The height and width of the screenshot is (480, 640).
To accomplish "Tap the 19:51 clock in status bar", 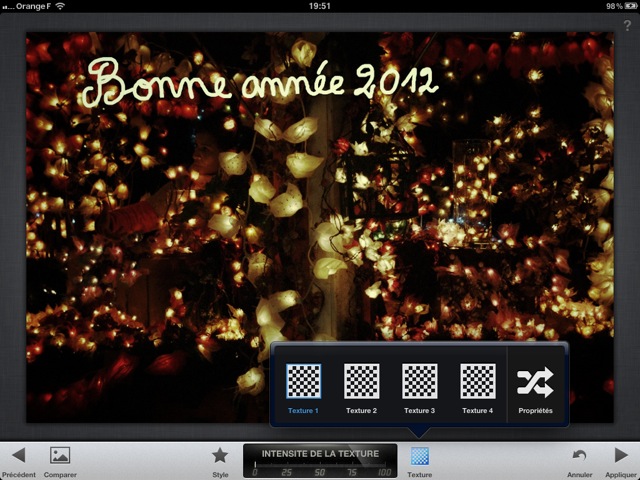I will point(320,6).
